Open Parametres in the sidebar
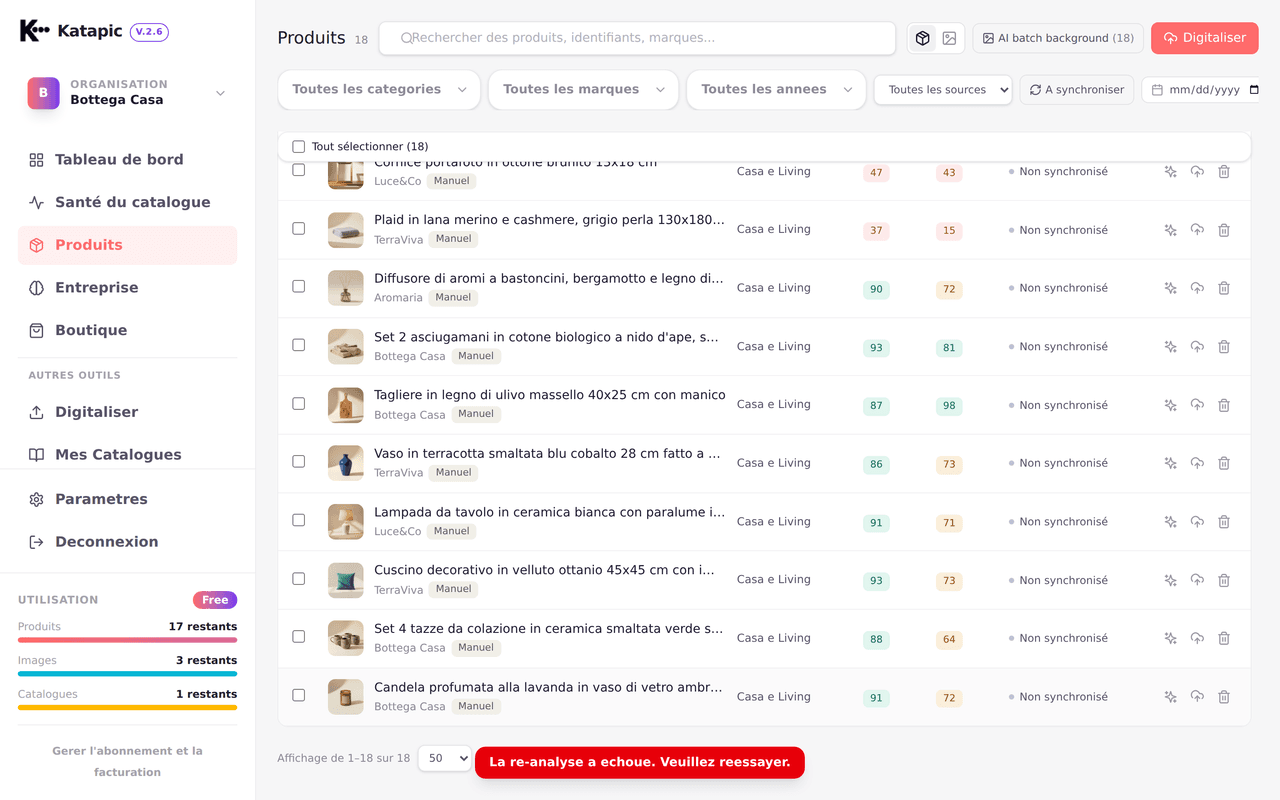 click(x=127, y=499)
